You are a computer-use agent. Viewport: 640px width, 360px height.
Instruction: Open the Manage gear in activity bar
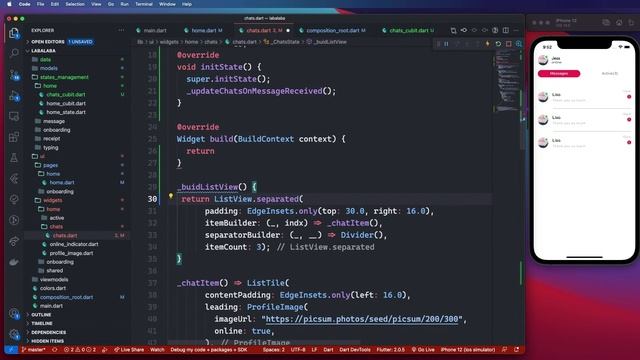point(14,334)
